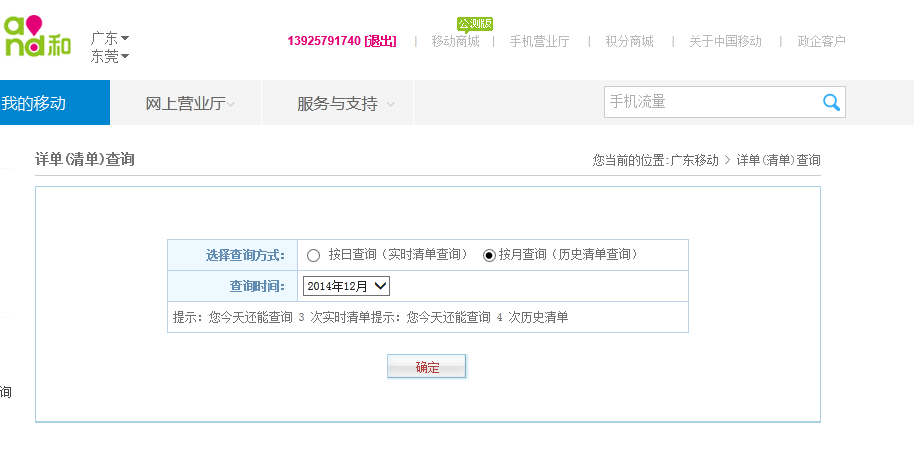The width and height of the screenshot is (914, 469).
Task: Click the green 公测版 badge
Action: point(475,23)
